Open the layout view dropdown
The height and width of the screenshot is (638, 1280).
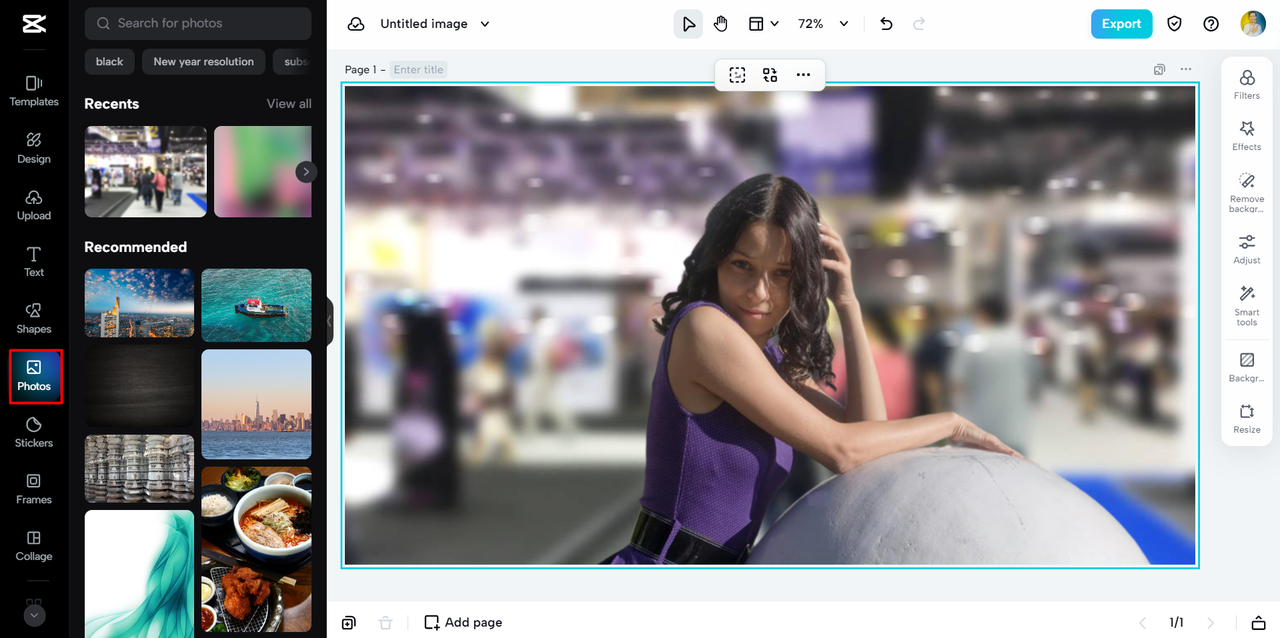point(764,24)
